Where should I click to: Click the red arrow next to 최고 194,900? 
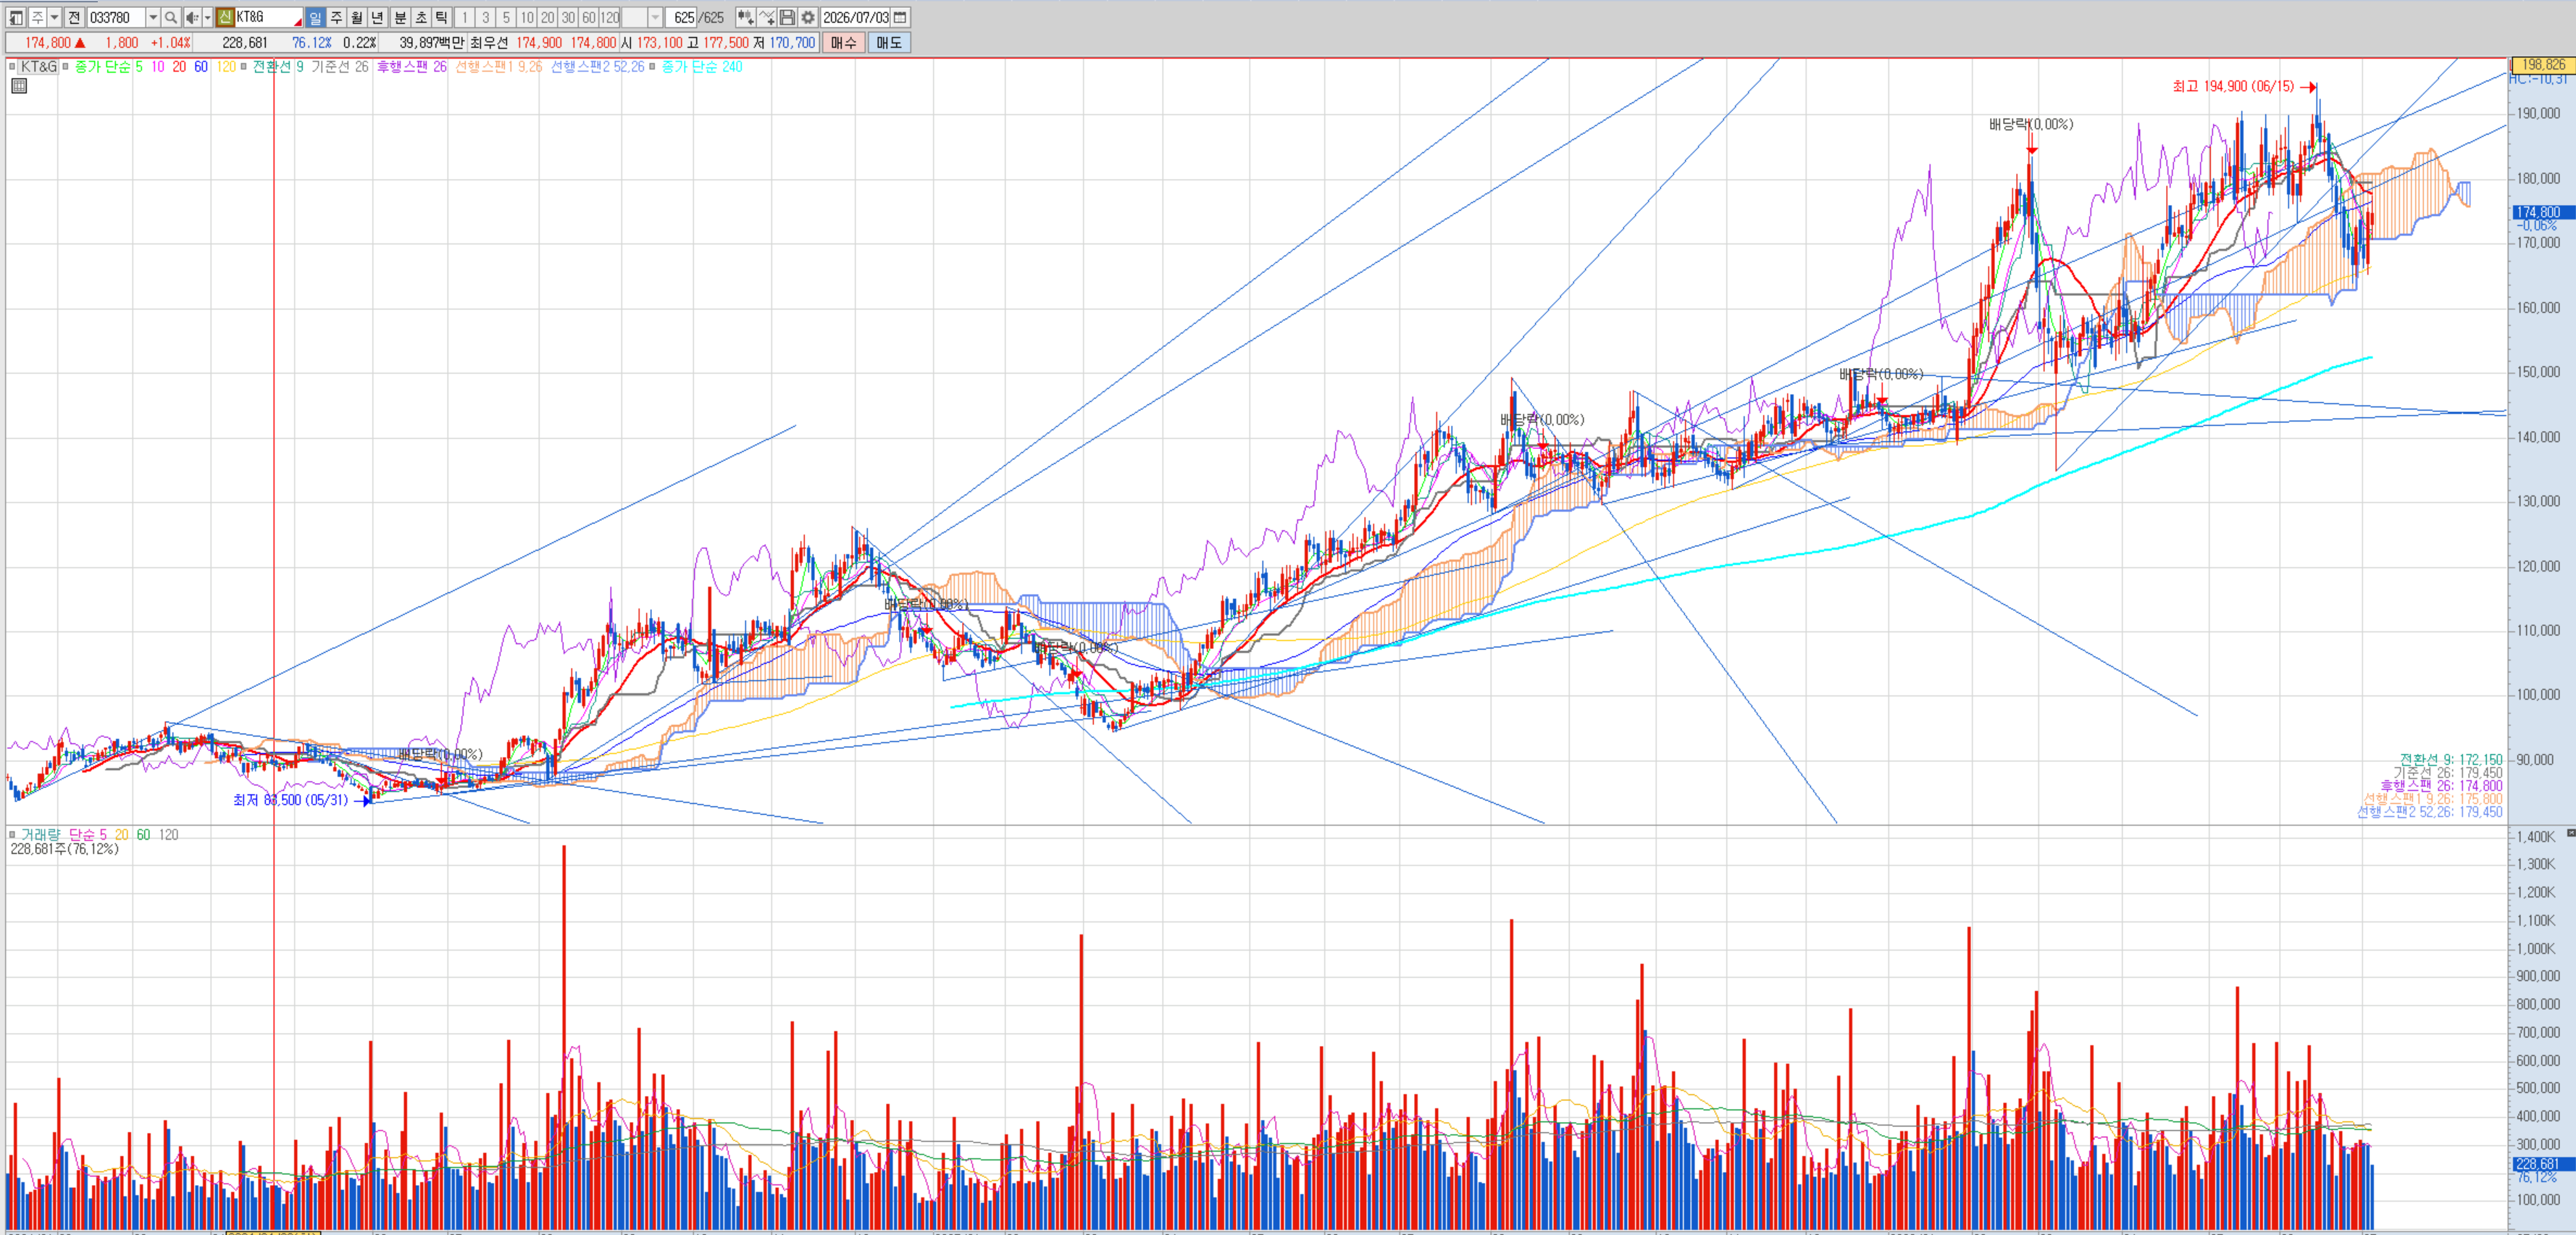click(2308, 87)
